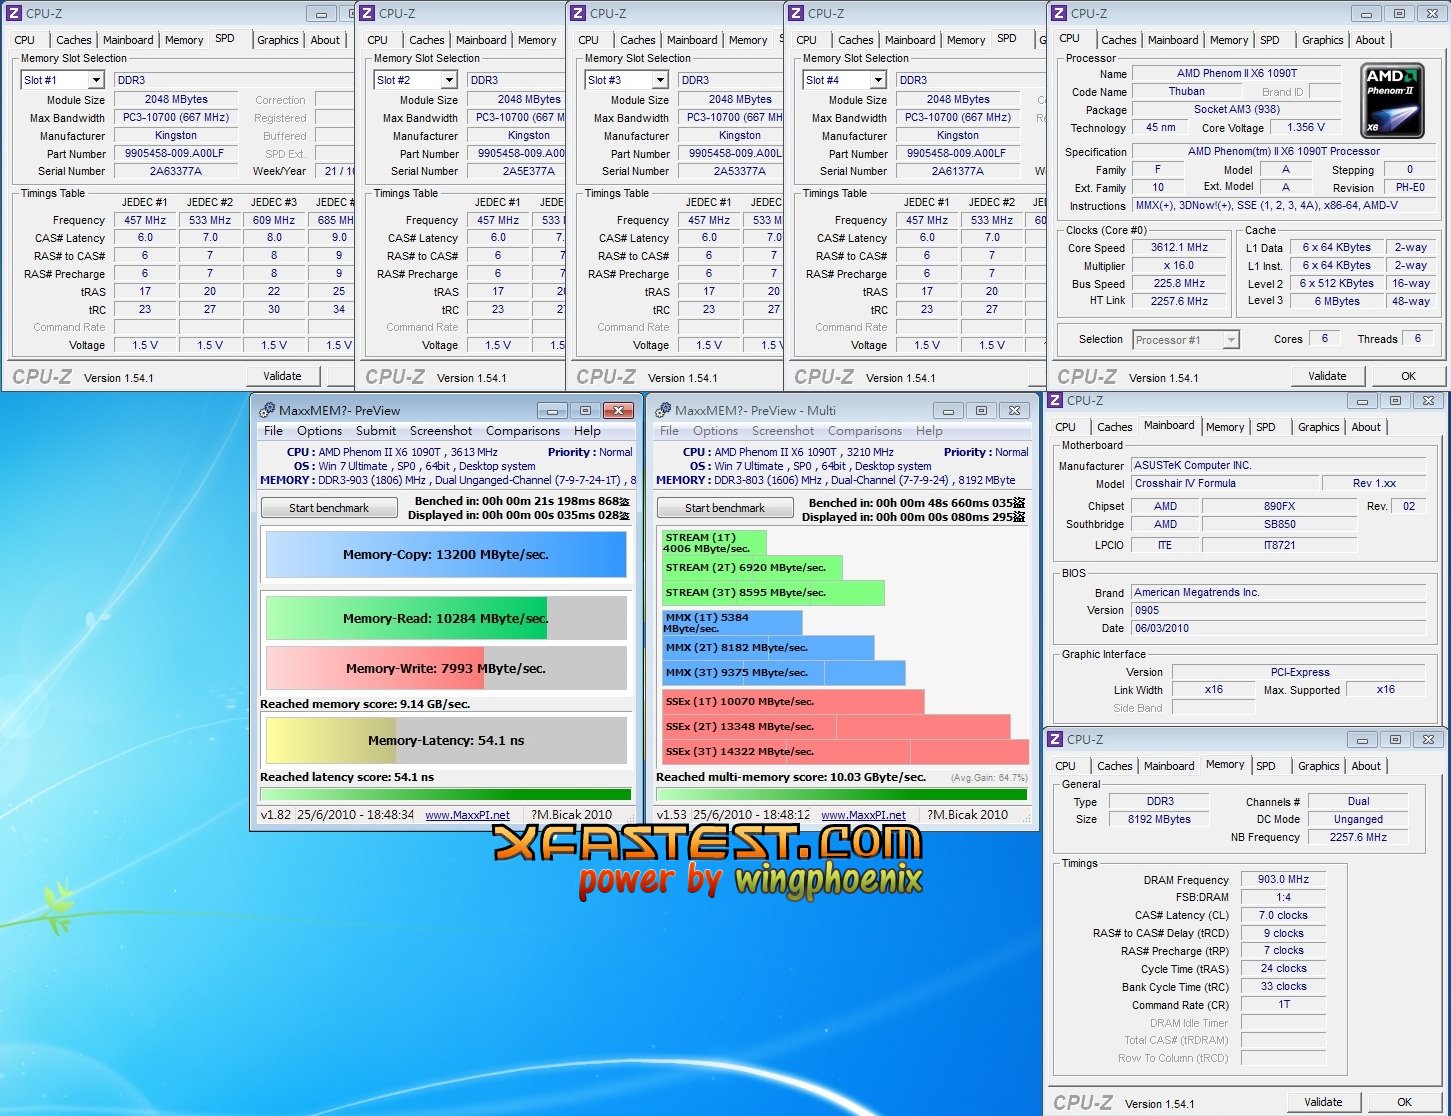Viewport: 1451px width, 1116px height.
Task: Start benchmark in MaxxMEM PreView - Multi window
Action: [725, 508]
